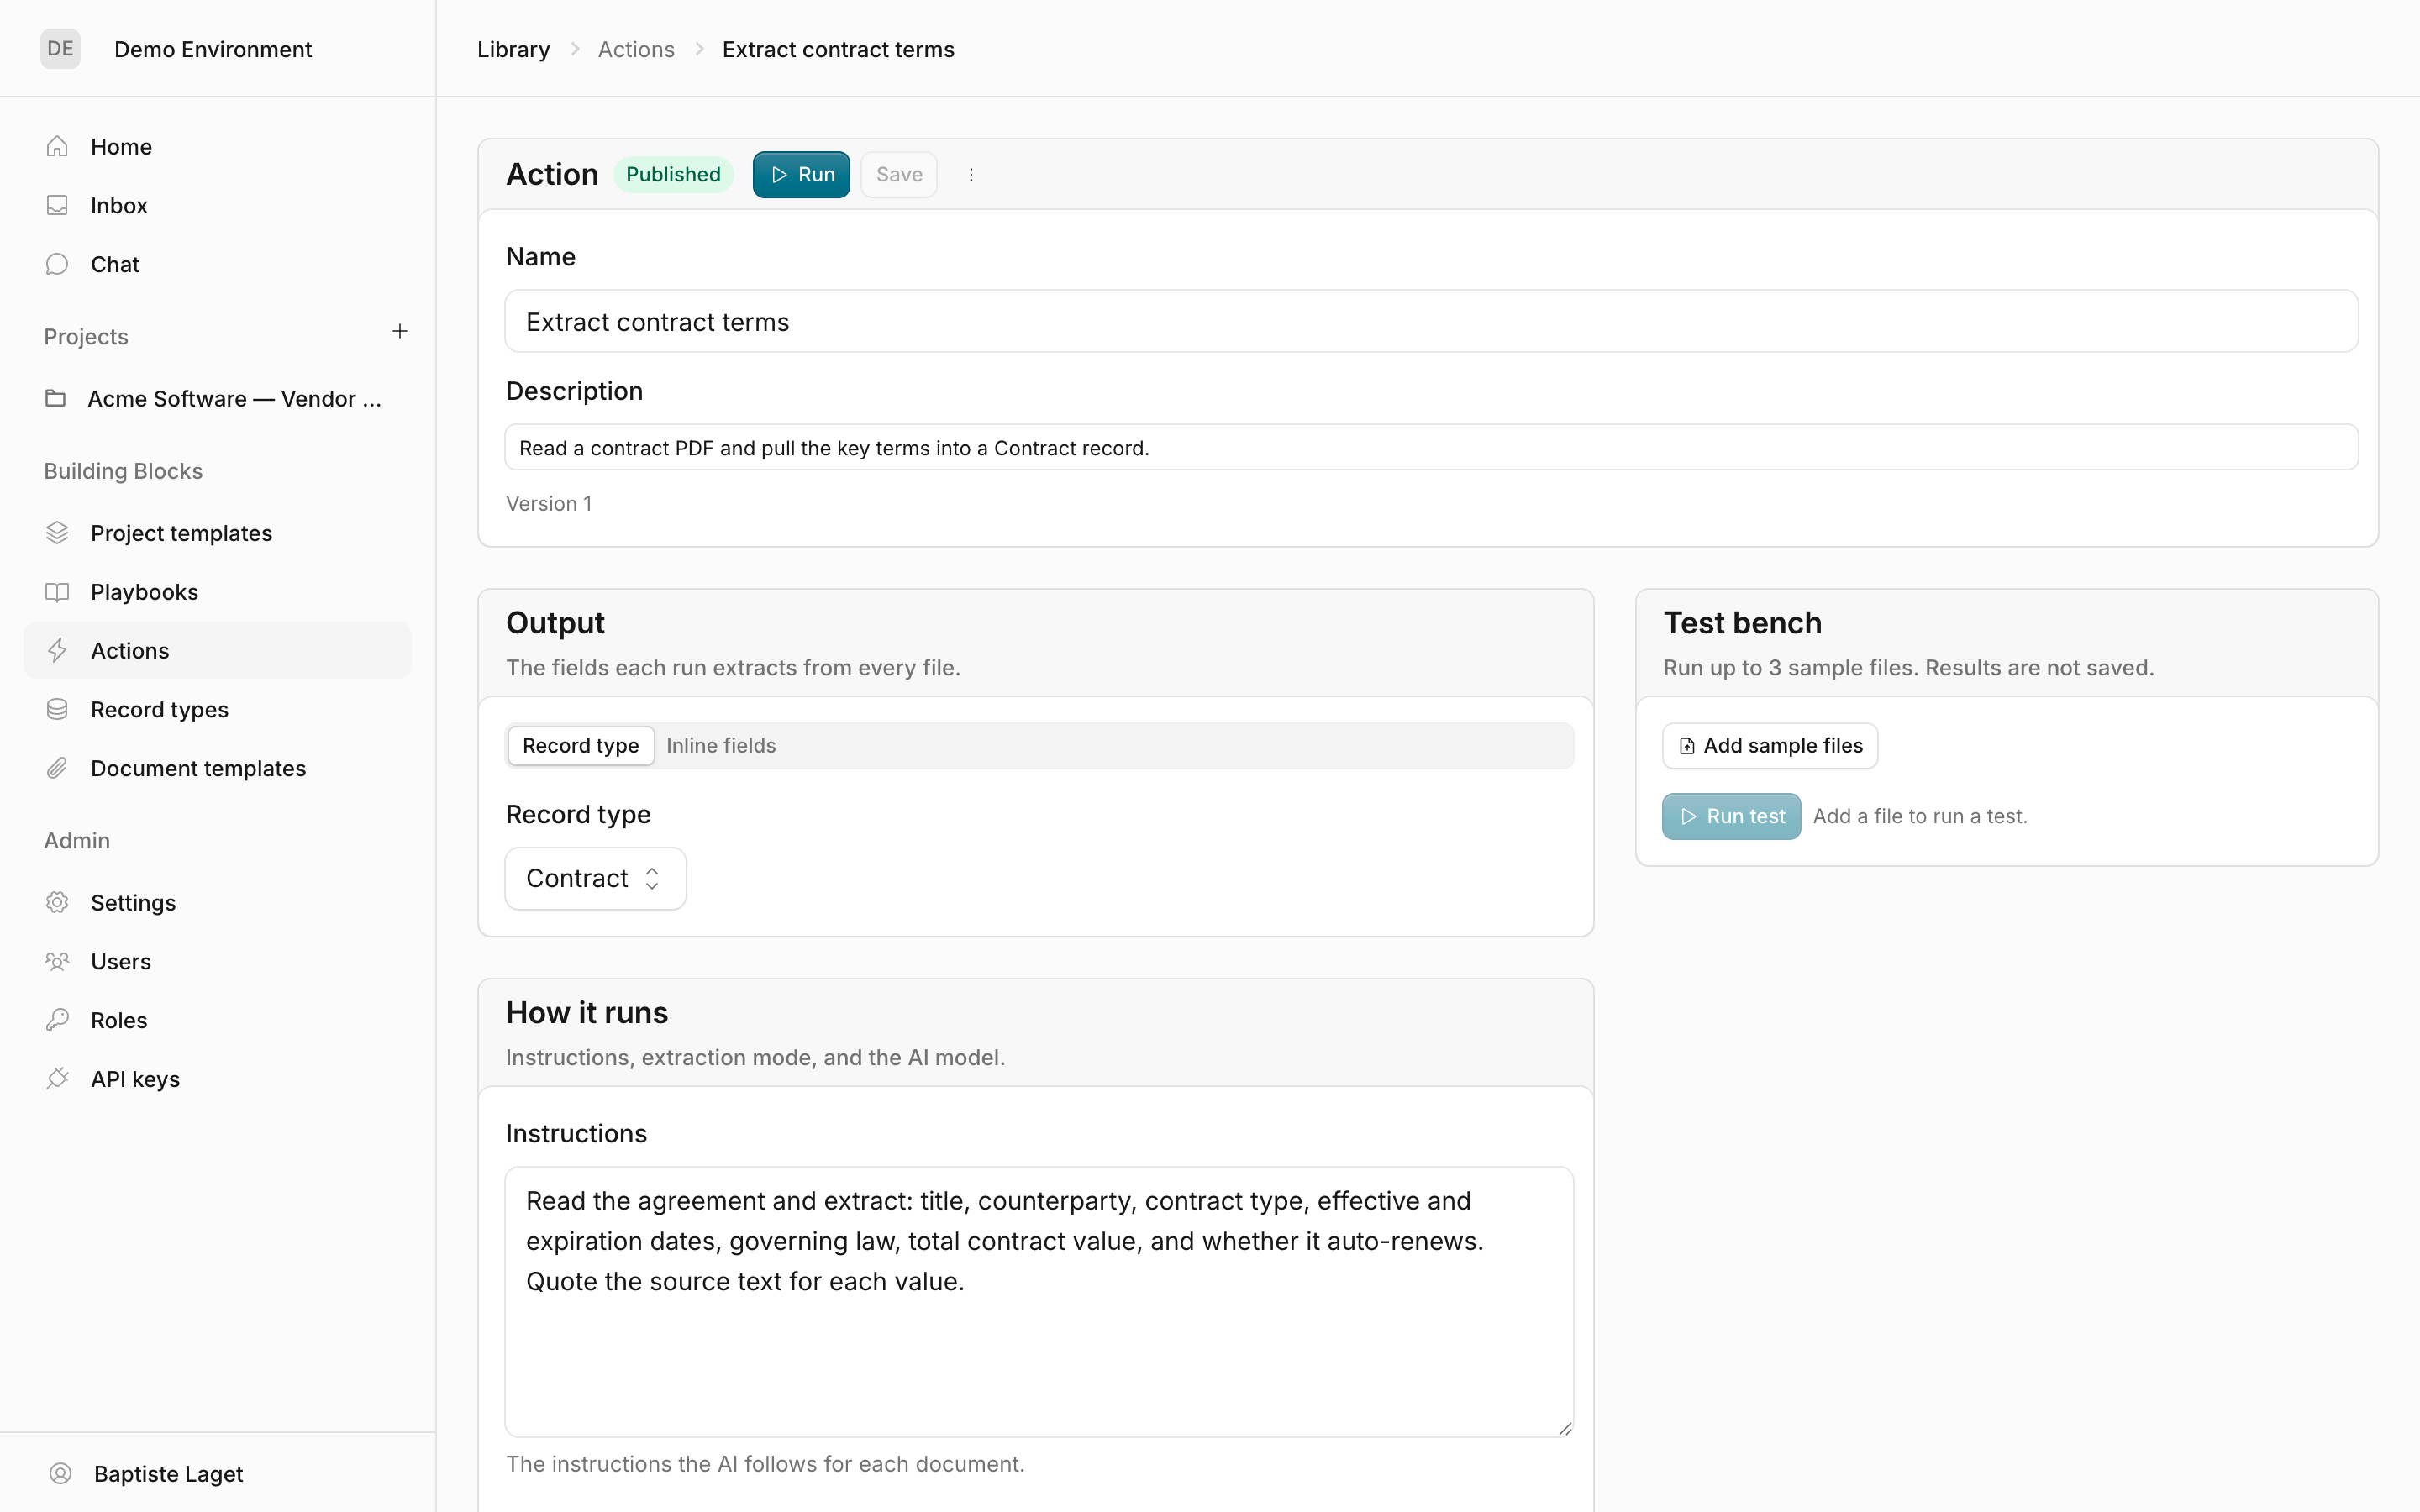Click the Save button
2420x1512 pixels.
click(x=899, y=175)
